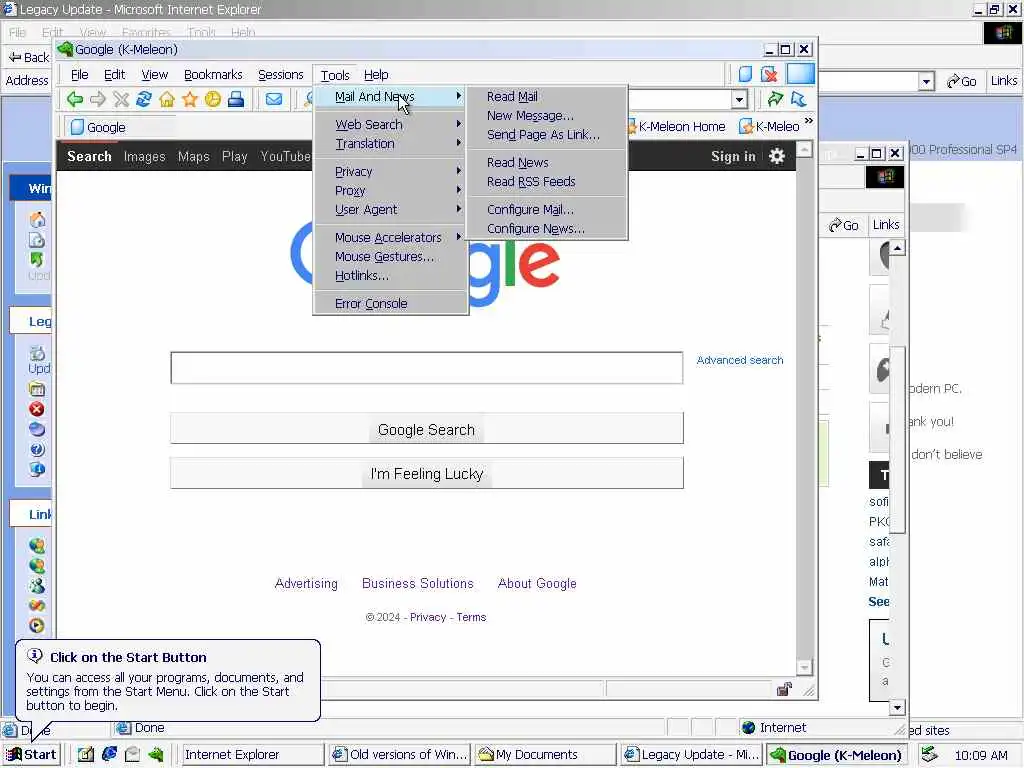This screenshot has width=1024, height=768.
Task: Open the K-Meleon Home bookmark
Action: click(677, 126)
